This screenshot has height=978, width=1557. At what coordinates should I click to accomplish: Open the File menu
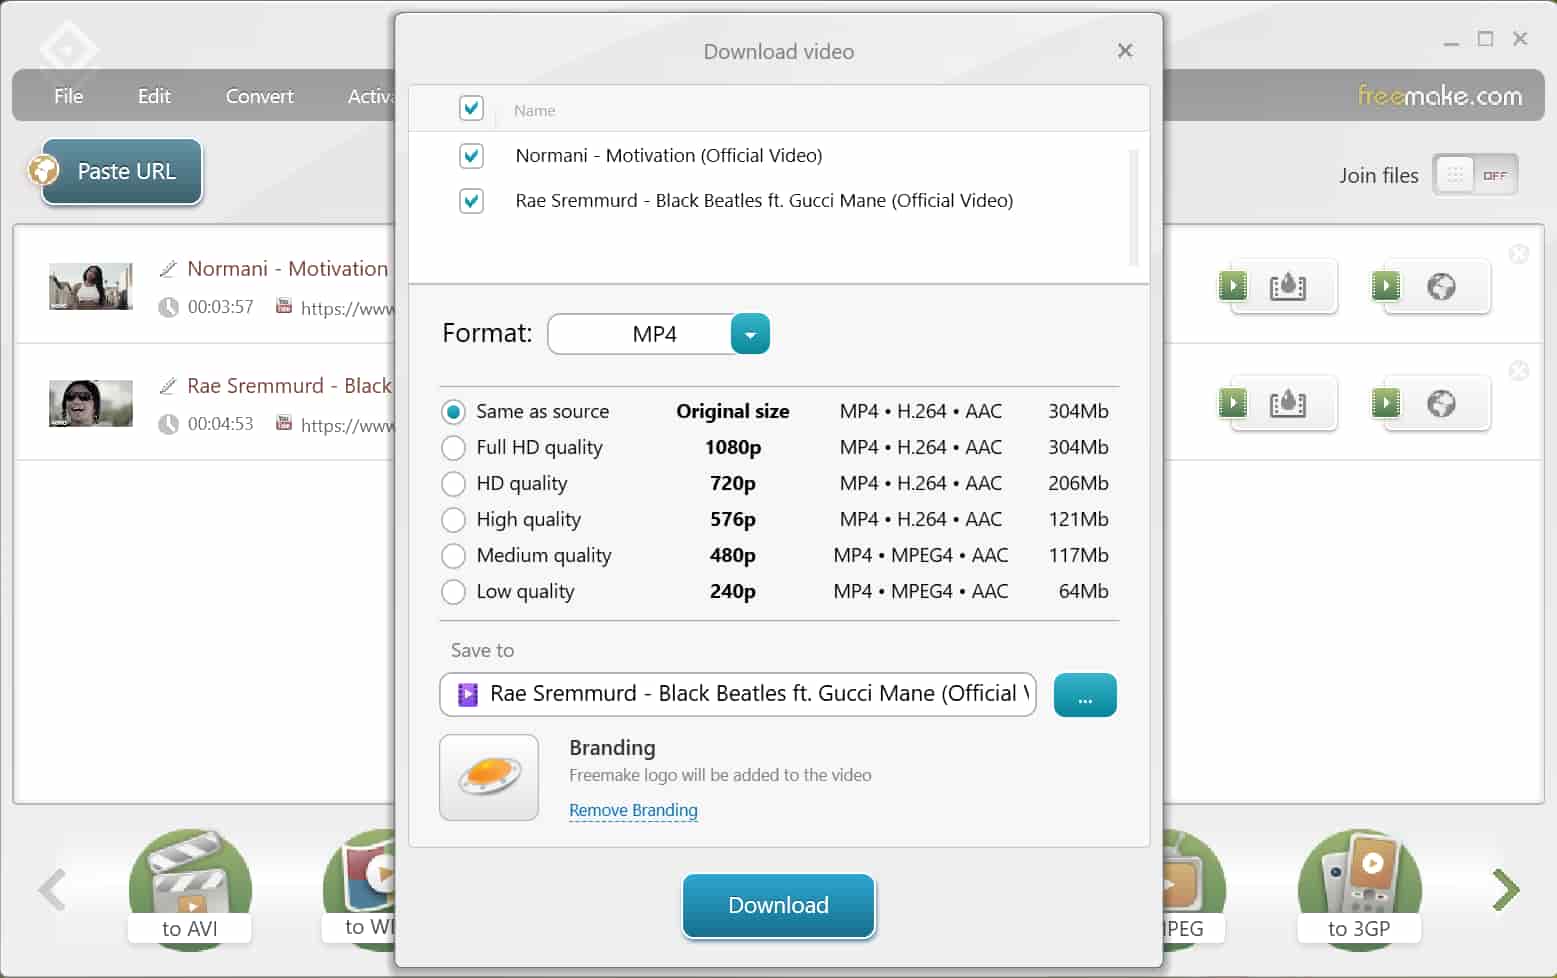67,96
